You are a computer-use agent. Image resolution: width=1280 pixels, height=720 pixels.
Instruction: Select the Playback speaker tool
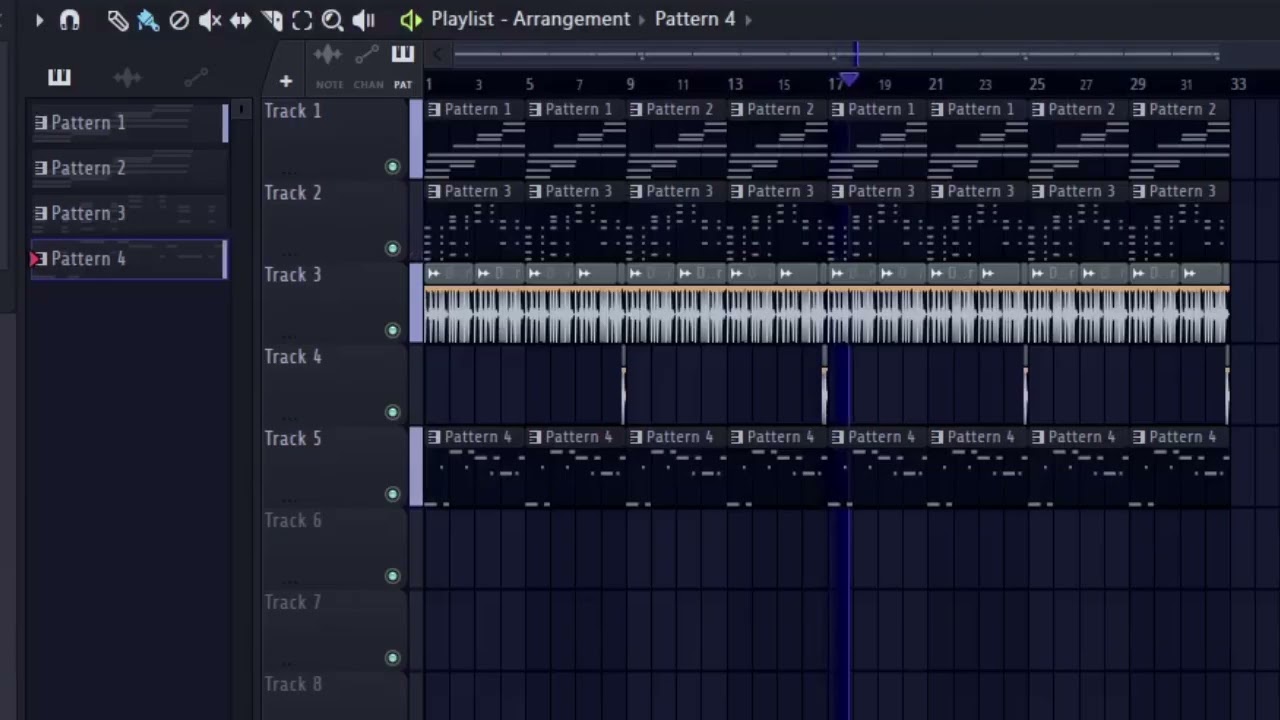coord(363,19)
